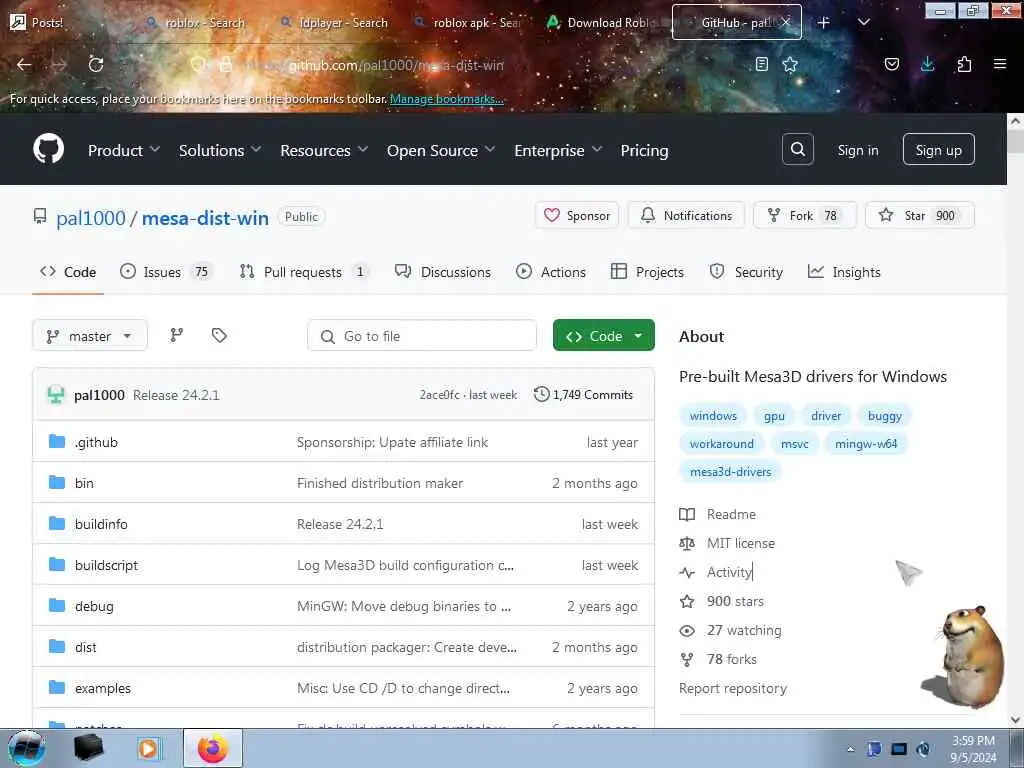Switch to the Security tab
The width and height of the screenshot is (1024, 768).
pos(746,272)
